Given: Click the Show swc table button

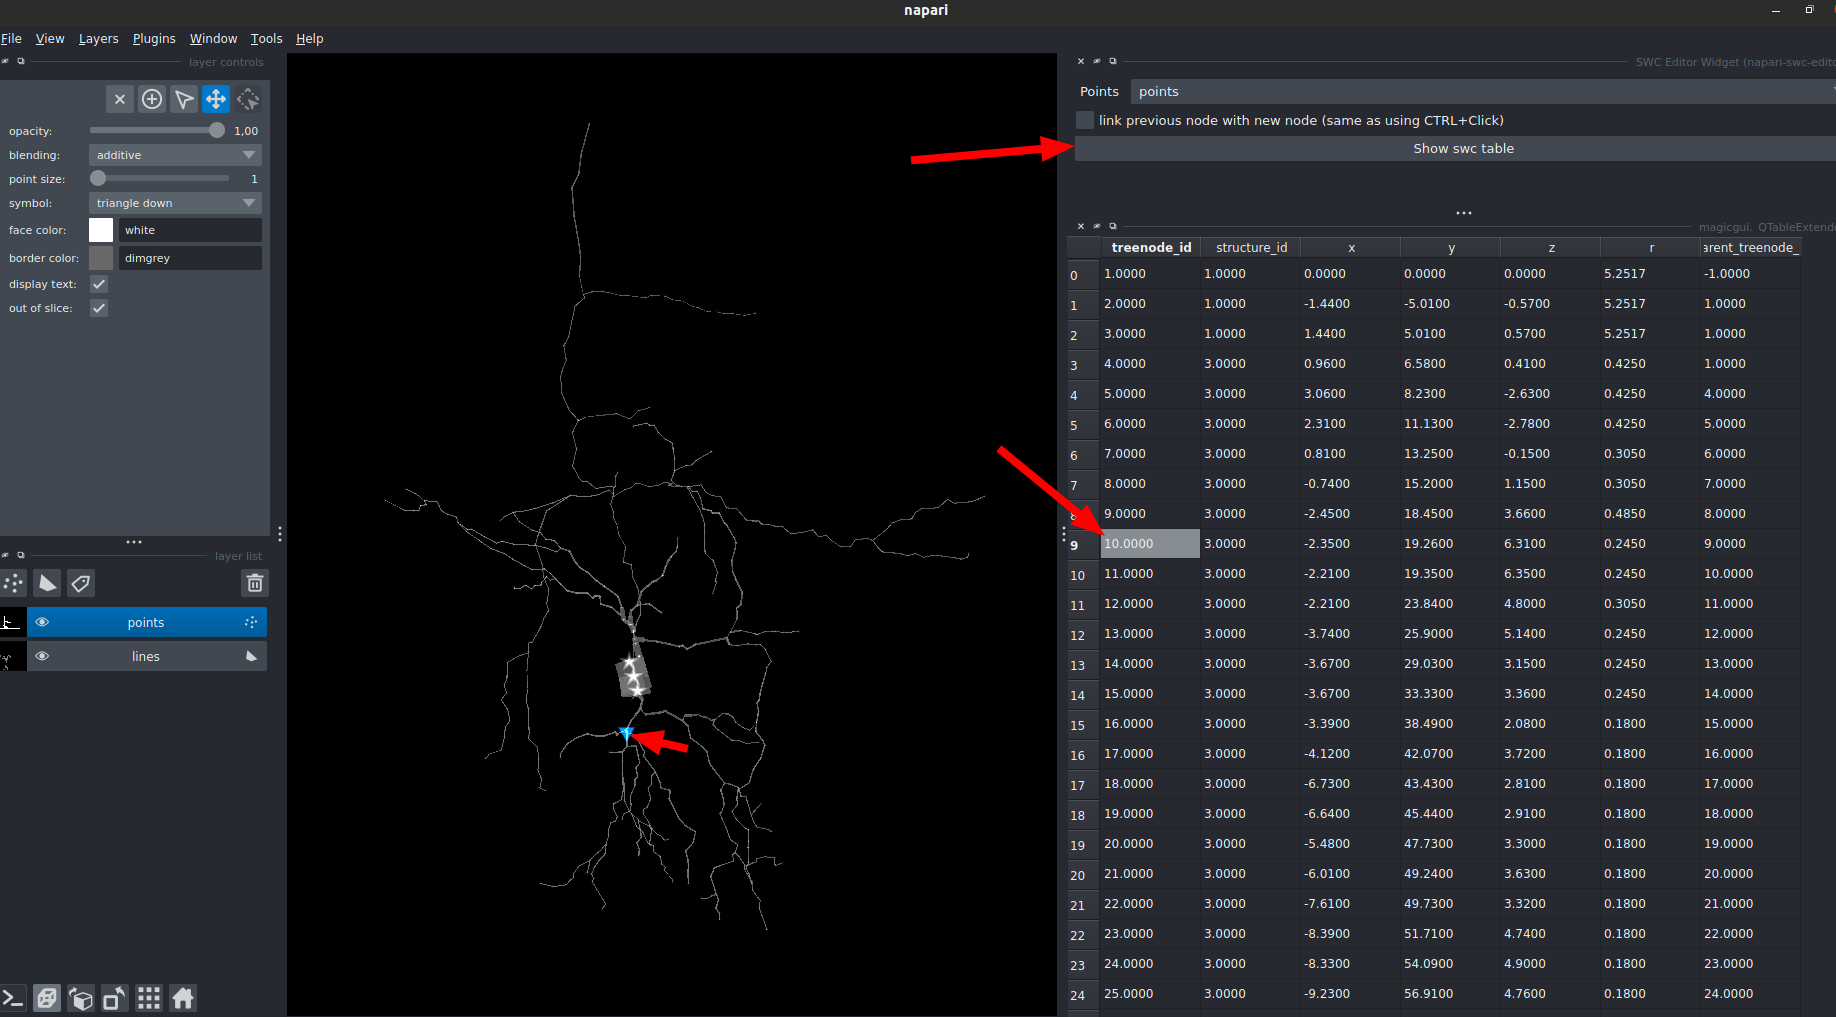Looking at the screenshot, I should (x=1455, y=148).
